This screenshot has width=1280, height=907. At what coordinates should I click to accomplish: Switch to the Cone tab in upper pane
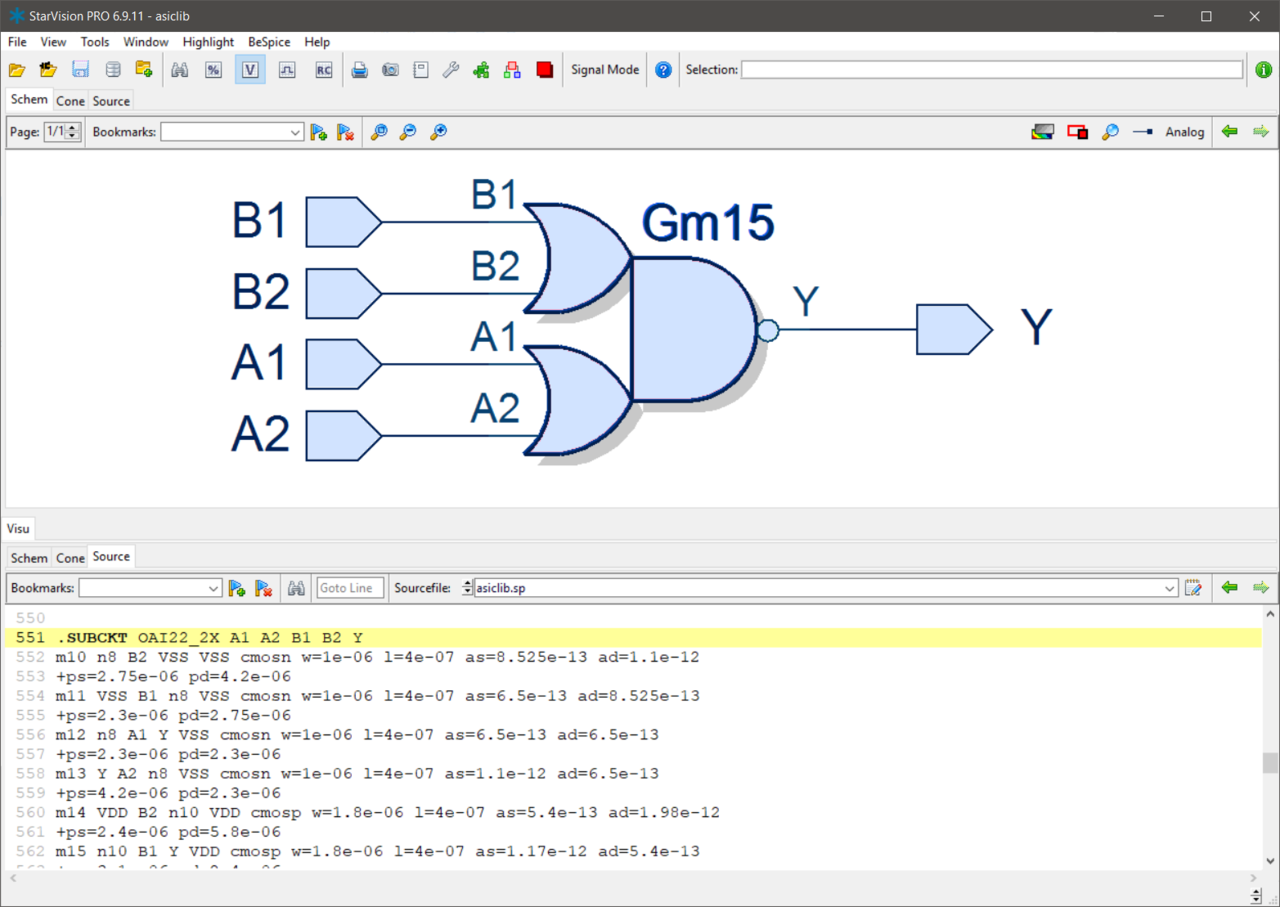click(70, 101)
